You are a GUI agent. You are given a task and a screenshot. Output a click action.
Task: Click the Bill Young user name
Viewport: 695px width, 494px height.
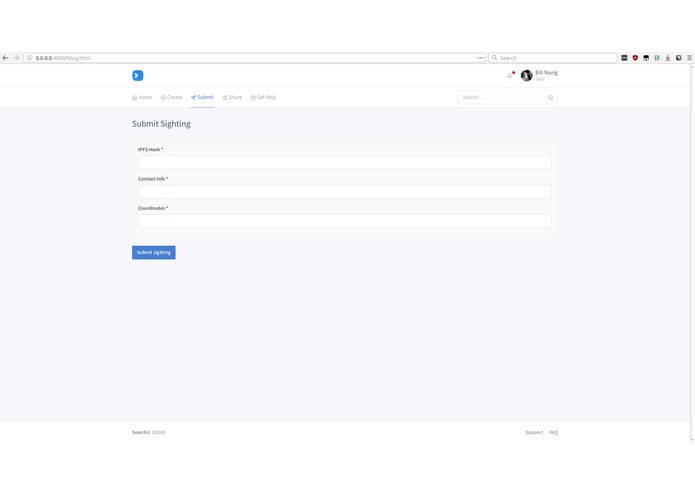tap(546, 73)
